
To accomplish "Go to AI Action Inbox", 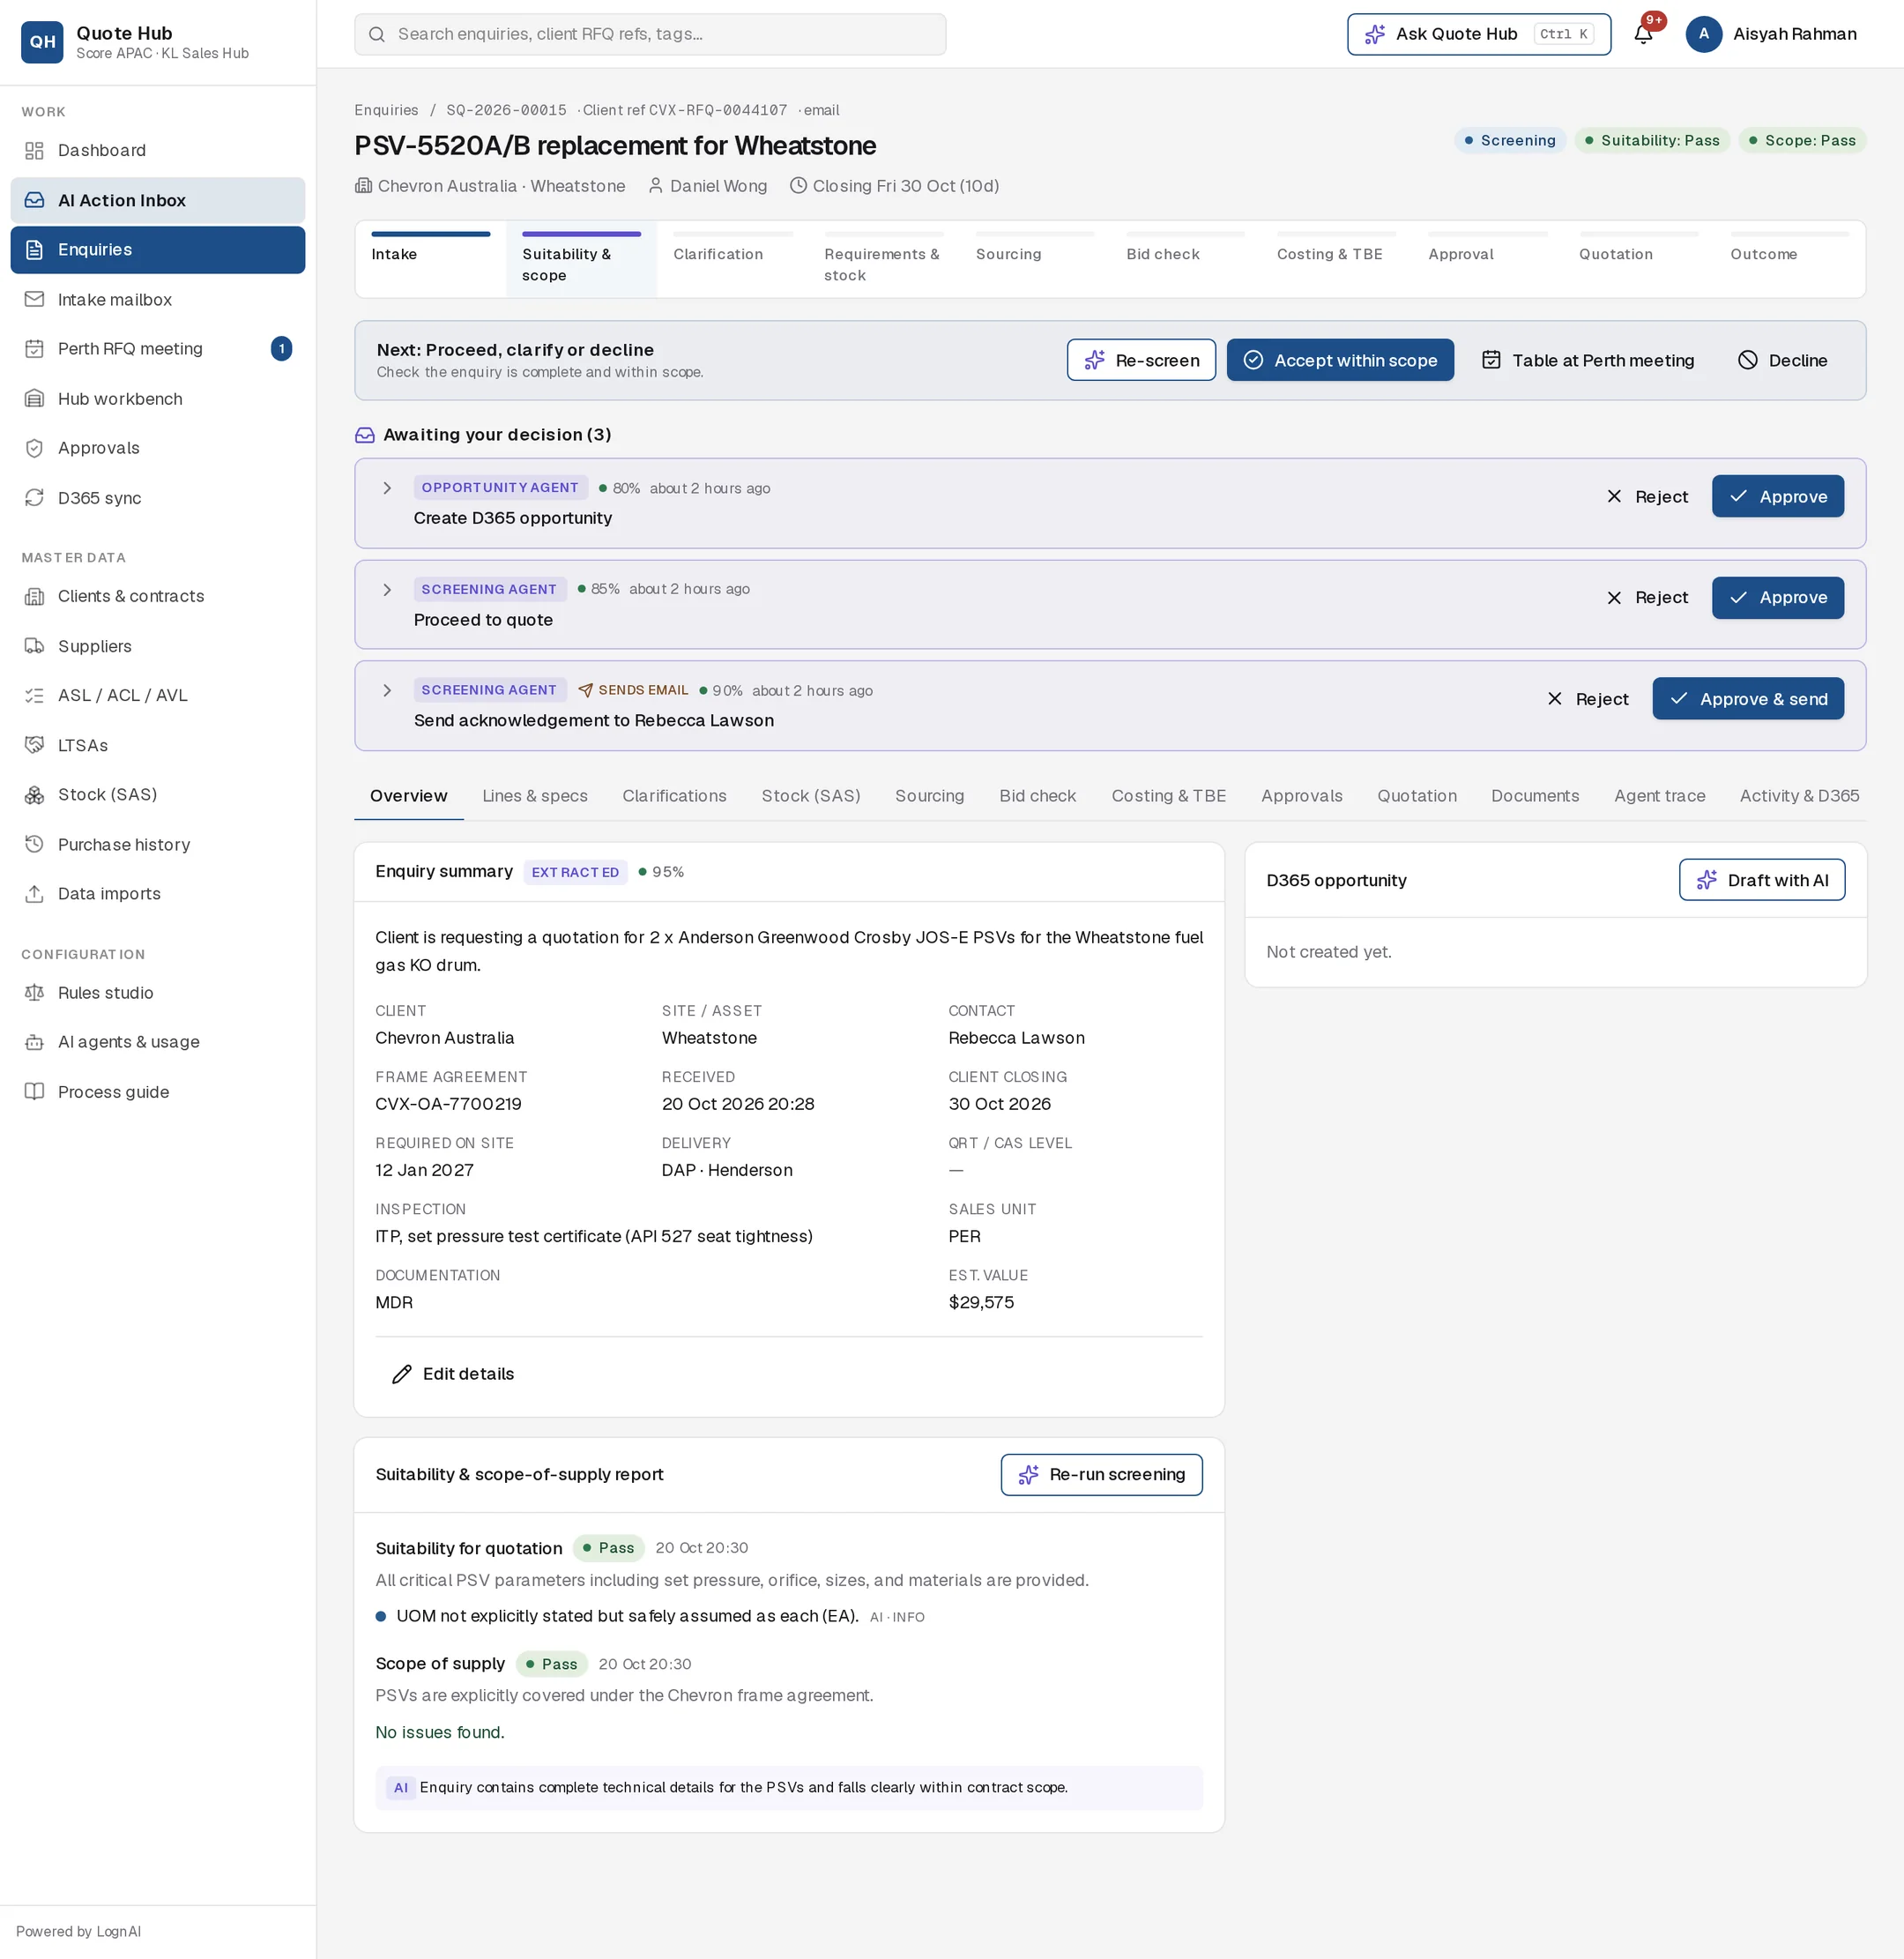I will [x=158, y=200].
